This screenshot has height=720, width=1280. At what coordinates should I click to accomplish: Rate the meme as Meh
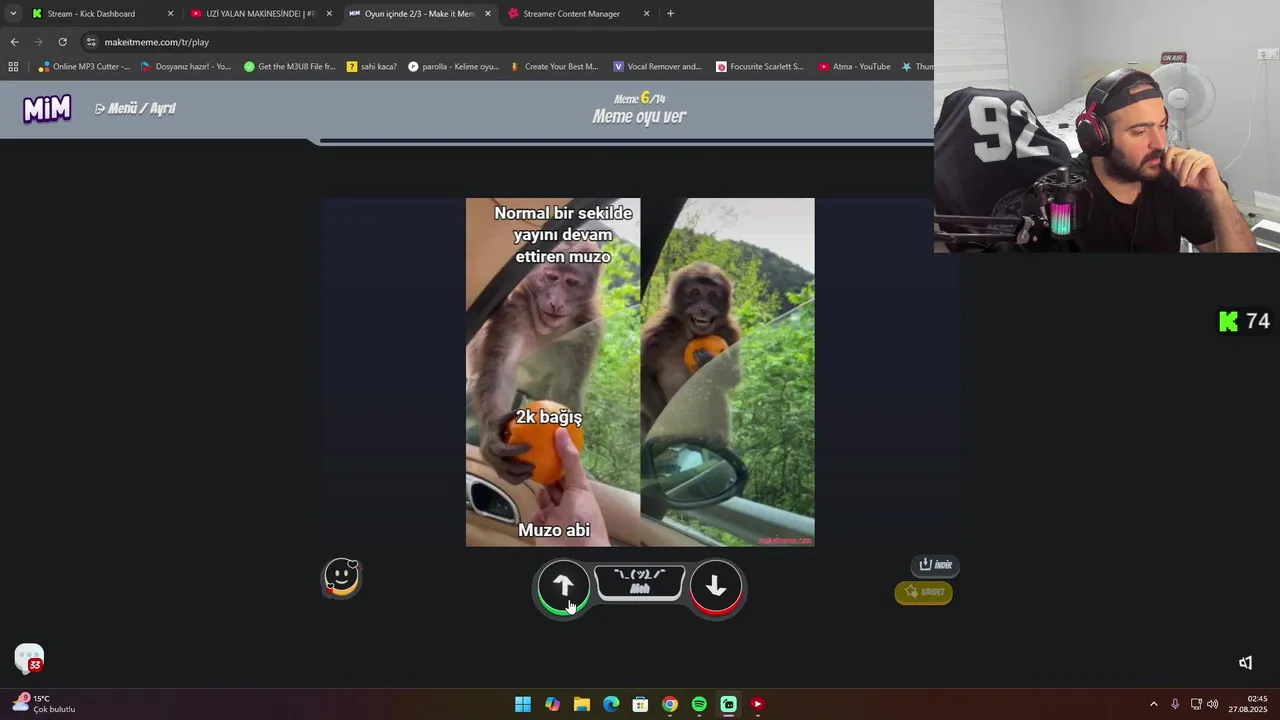click(640, 582)
